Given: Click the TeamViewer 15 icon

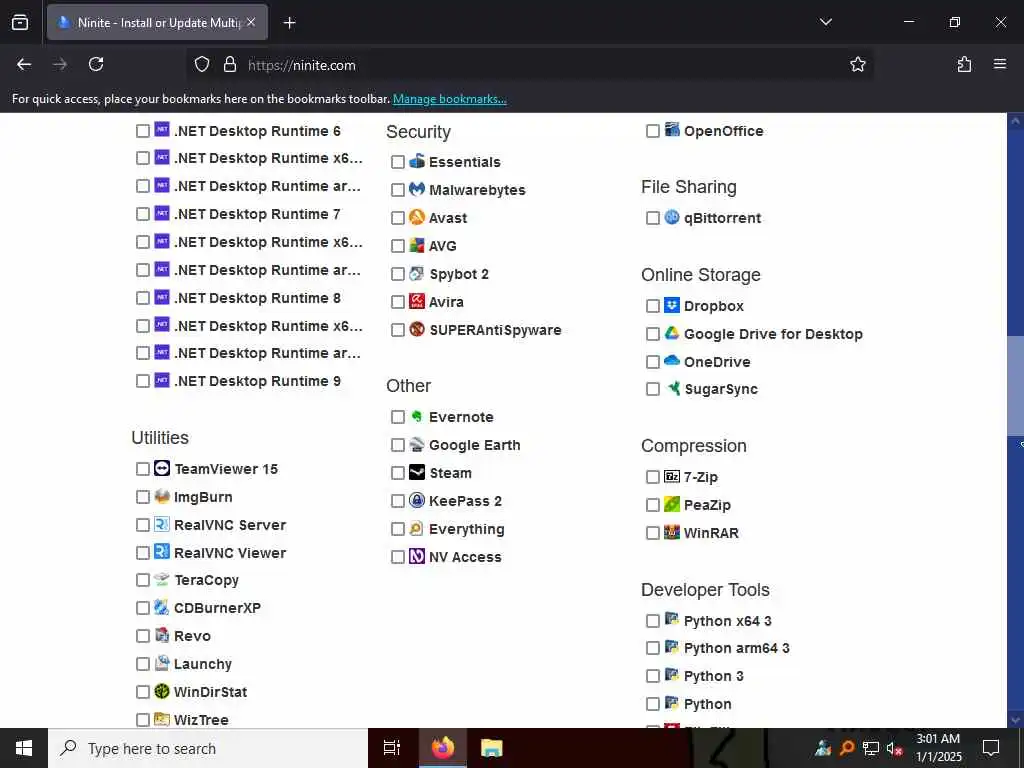Looking at the screenshot, I should [162, 468].
